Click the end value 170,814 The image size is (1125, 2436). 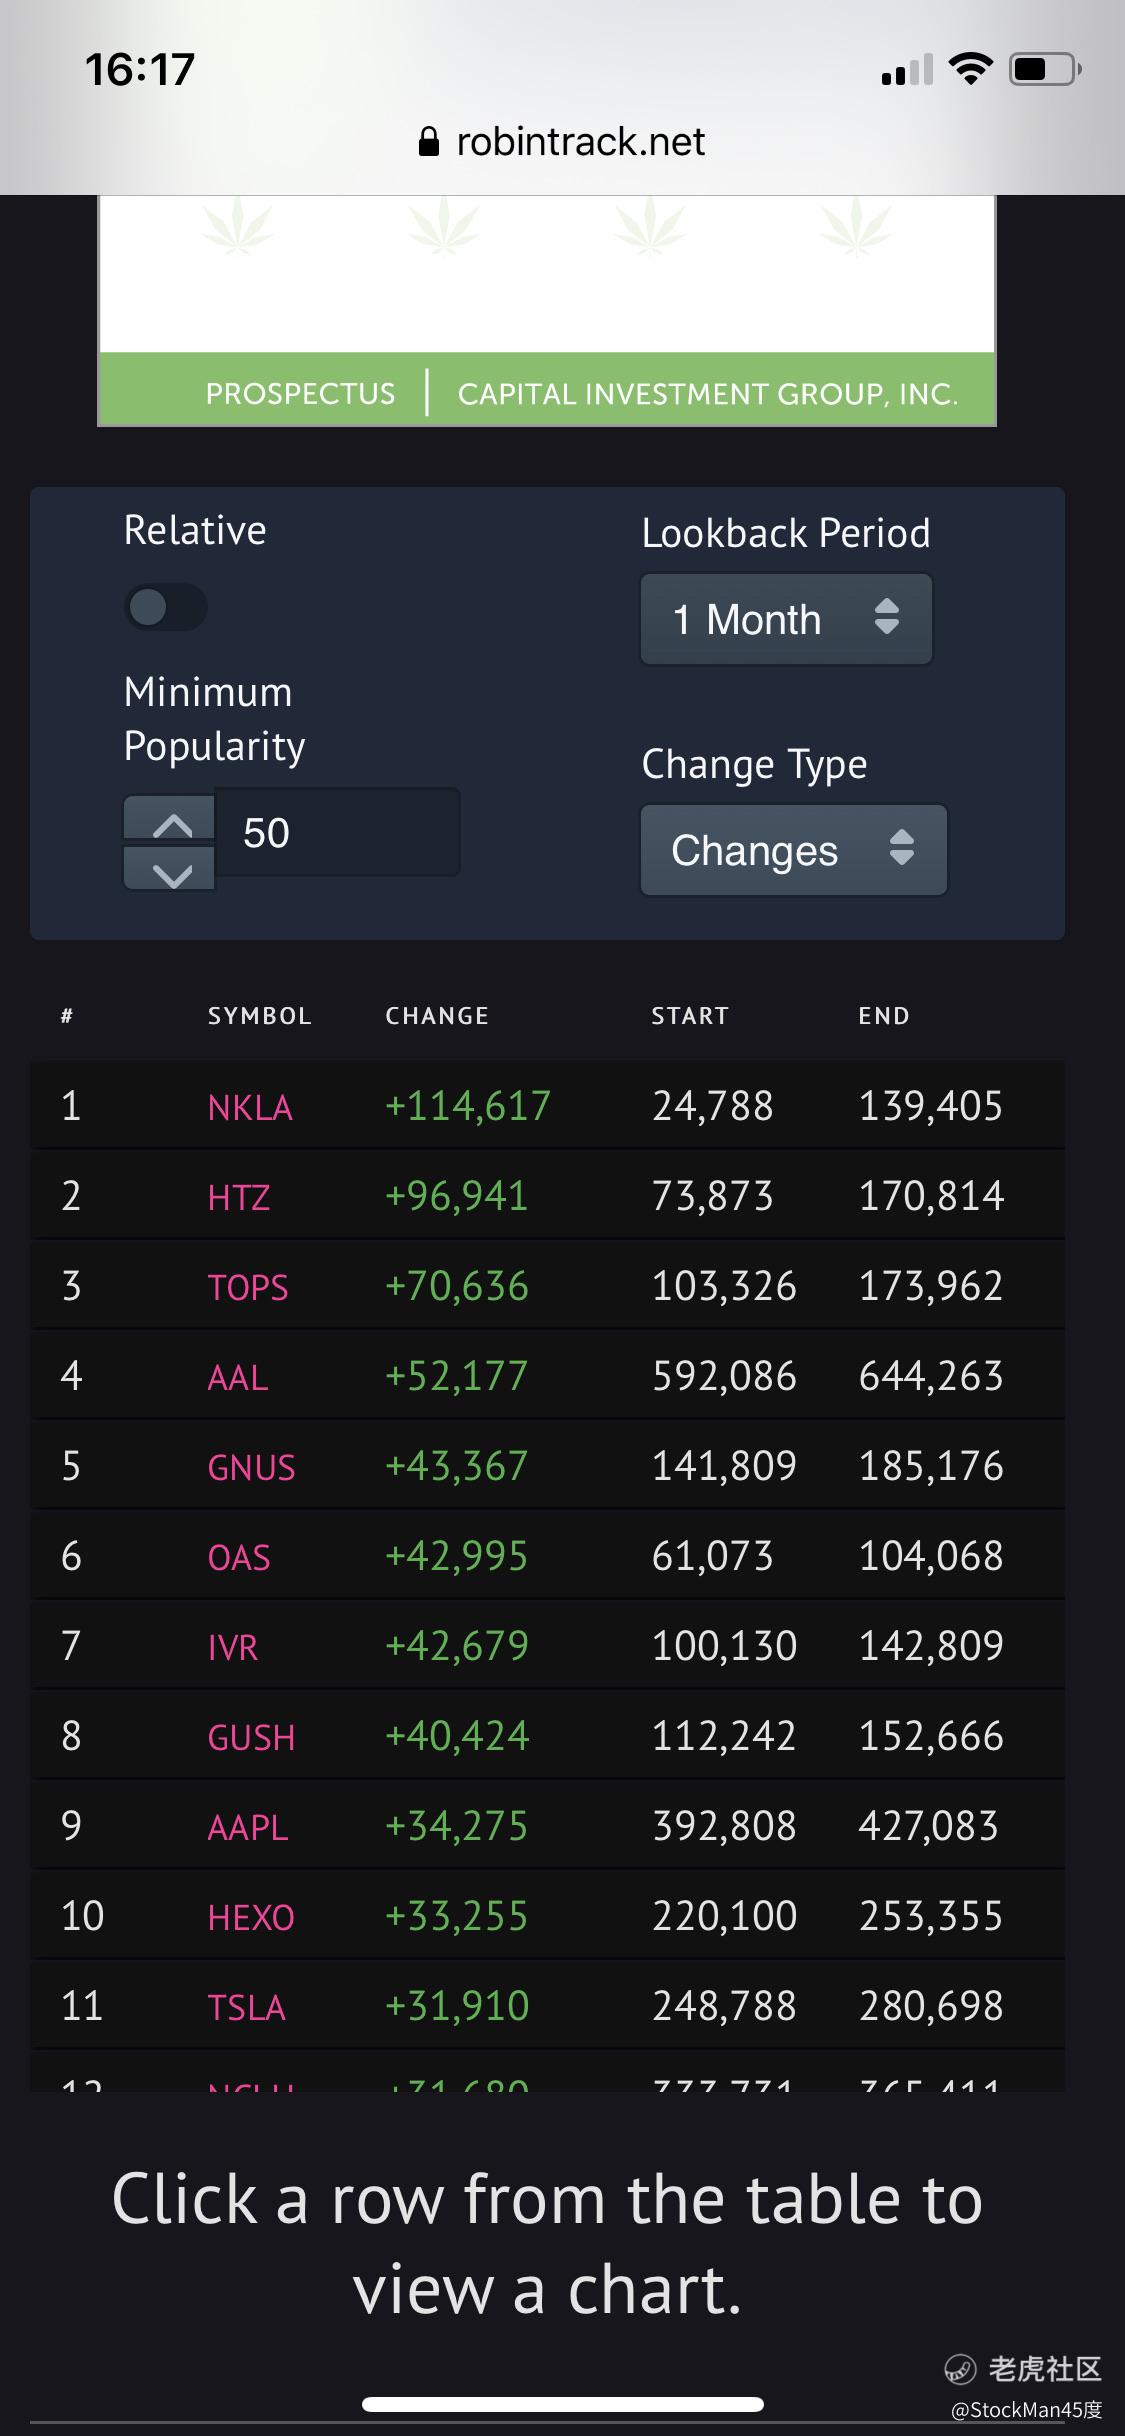click(x=931, y=1196)
